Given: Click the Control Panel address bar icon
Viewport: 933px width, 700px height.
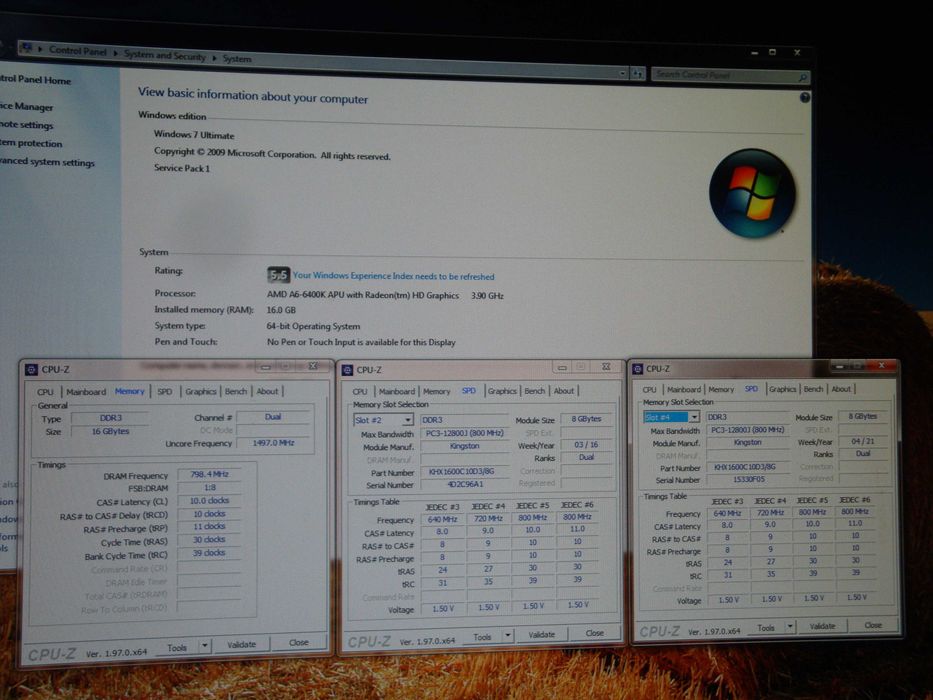Looking at the screenshot, I should click(26, 48).
